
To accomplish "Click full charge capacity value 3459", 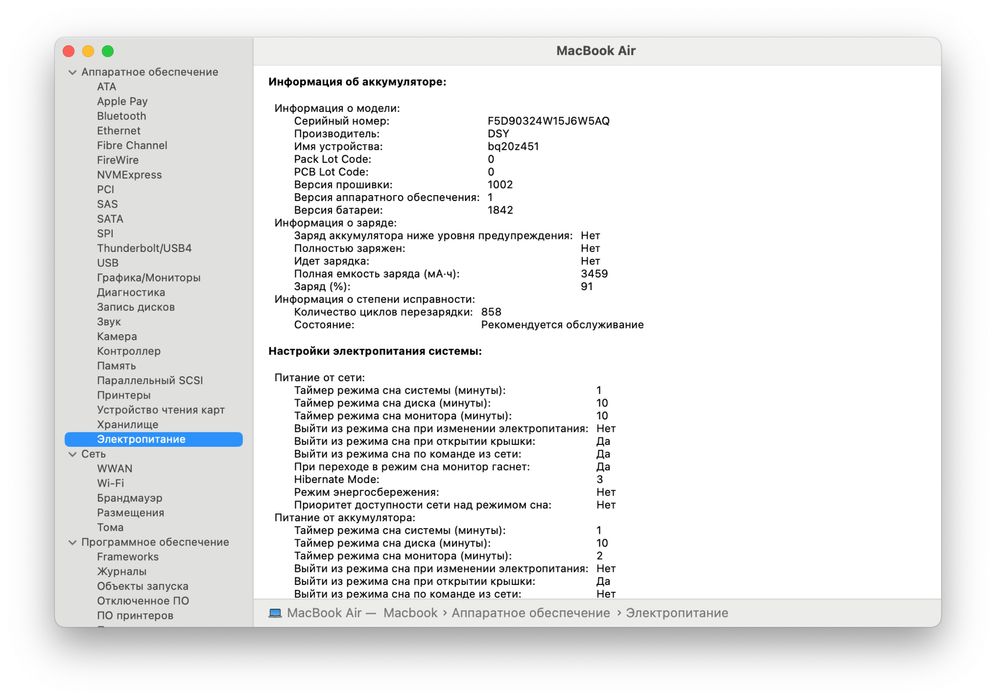I will pos(594,274).
